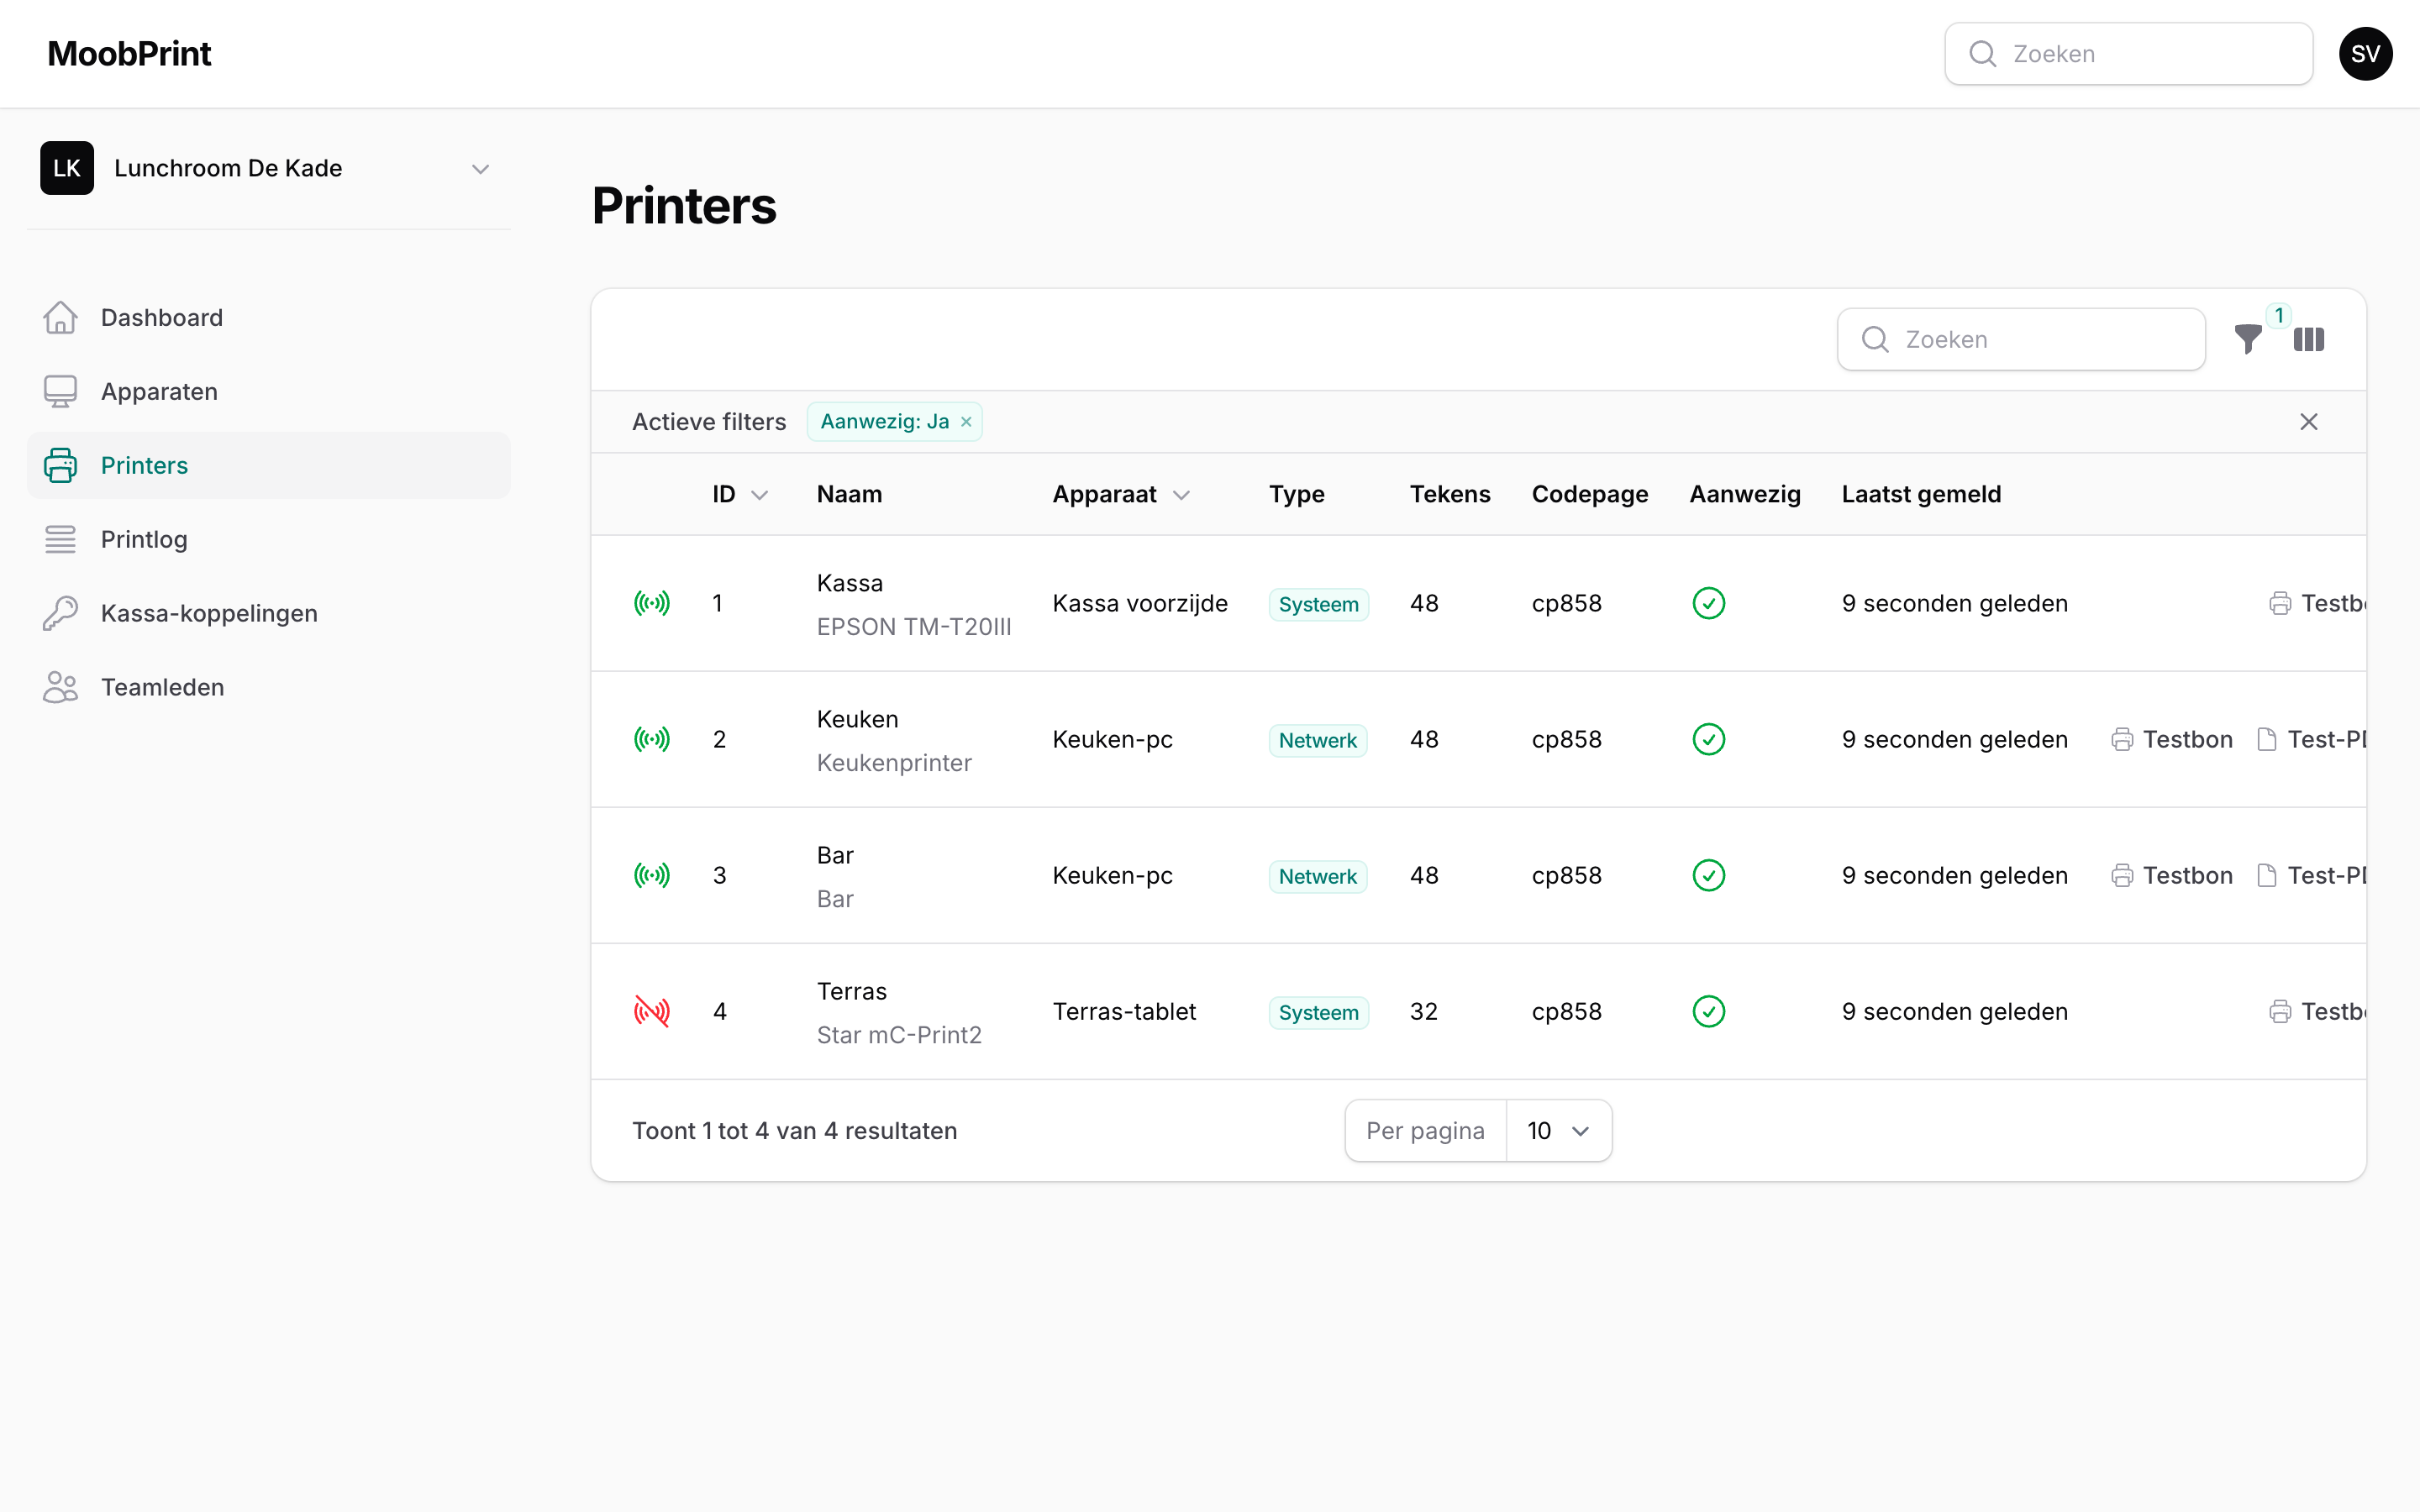Open Apparaten in the sidebar

tap(268, 392)
